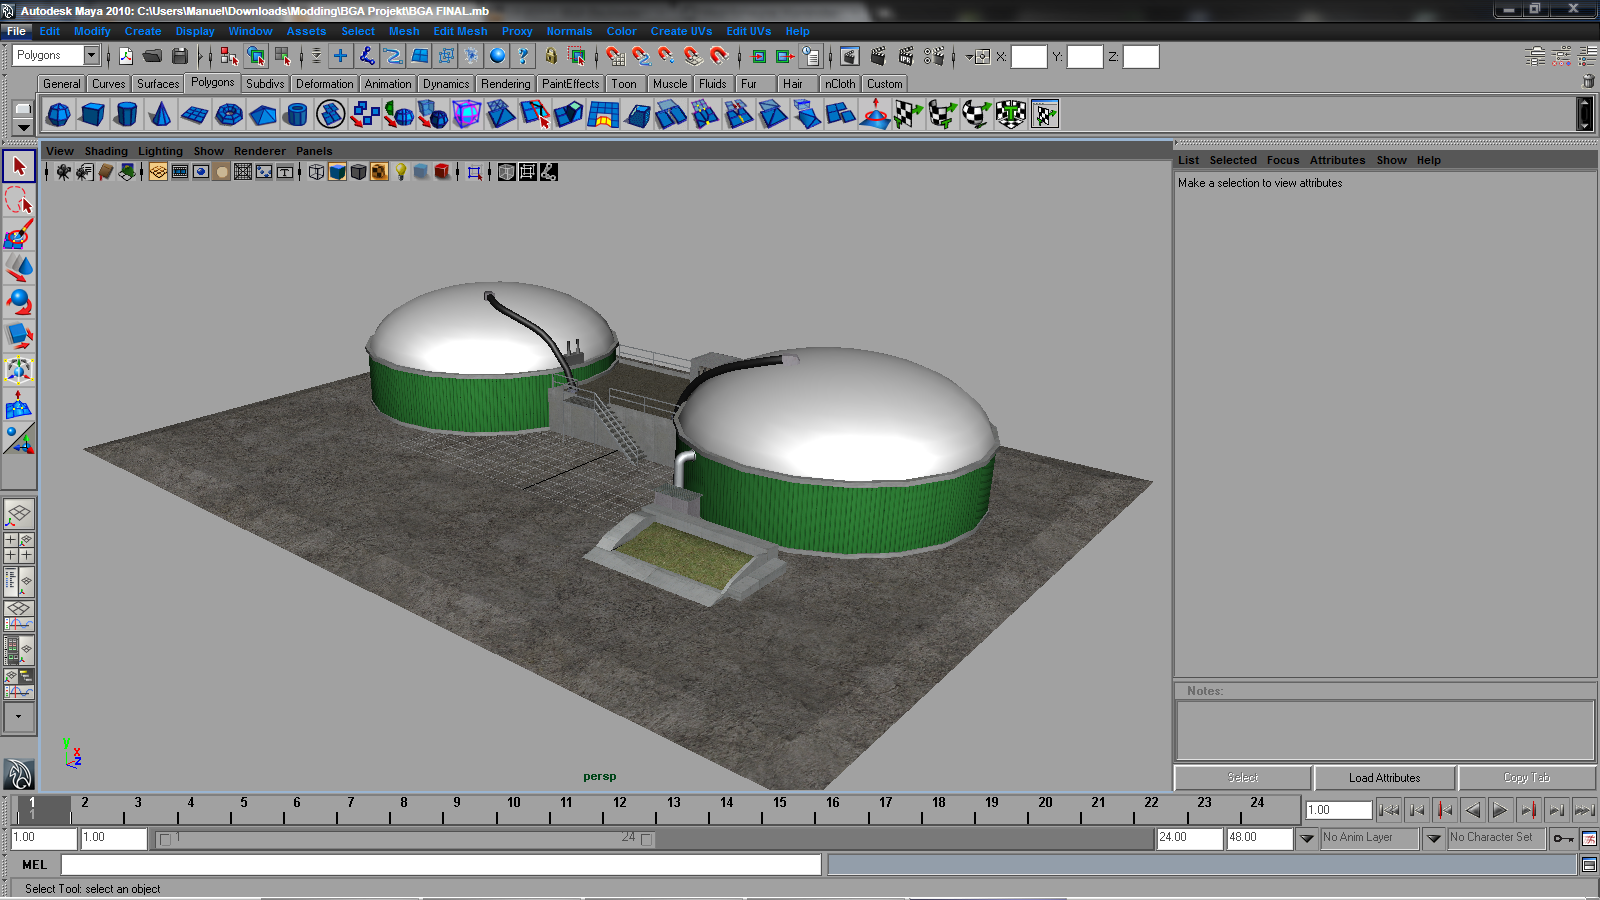The height and width of the screenshot is (900, 1600).
Task: Create a polygon cylinder from shelf
Action: (x=126, y=115)
